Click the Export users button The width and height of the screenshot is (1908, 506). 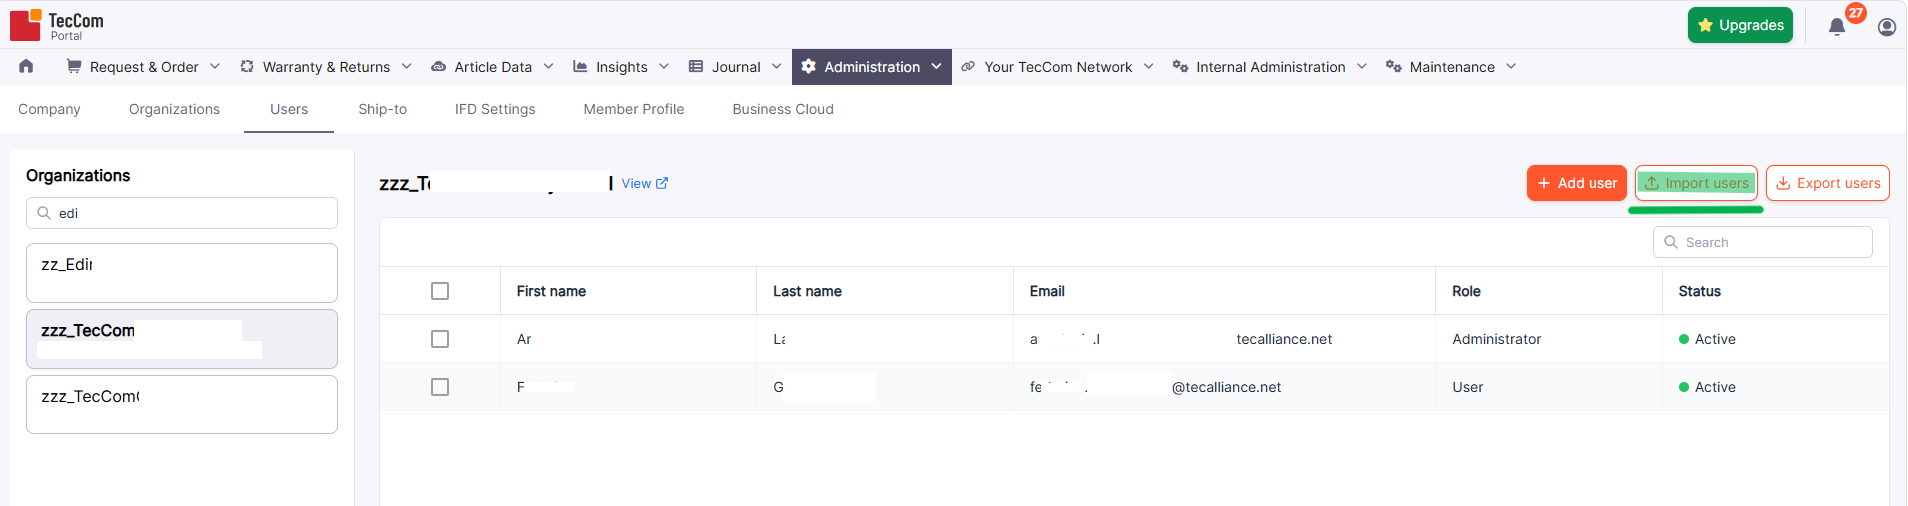[x=1828, y=183]
